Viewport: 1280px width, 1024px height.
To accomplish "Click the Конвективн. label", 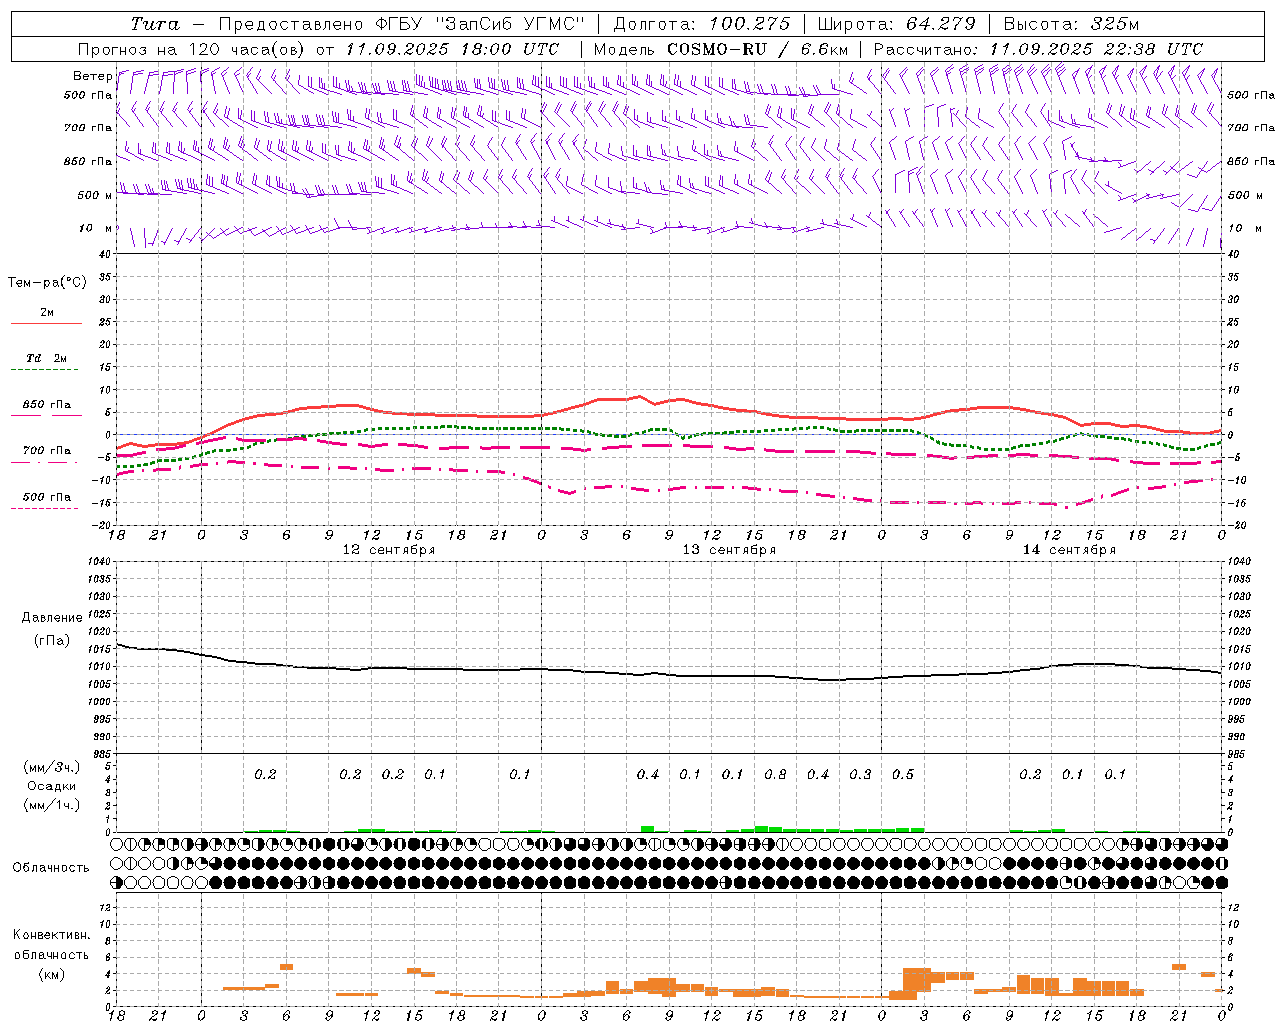I will click(x=51, y=935).
